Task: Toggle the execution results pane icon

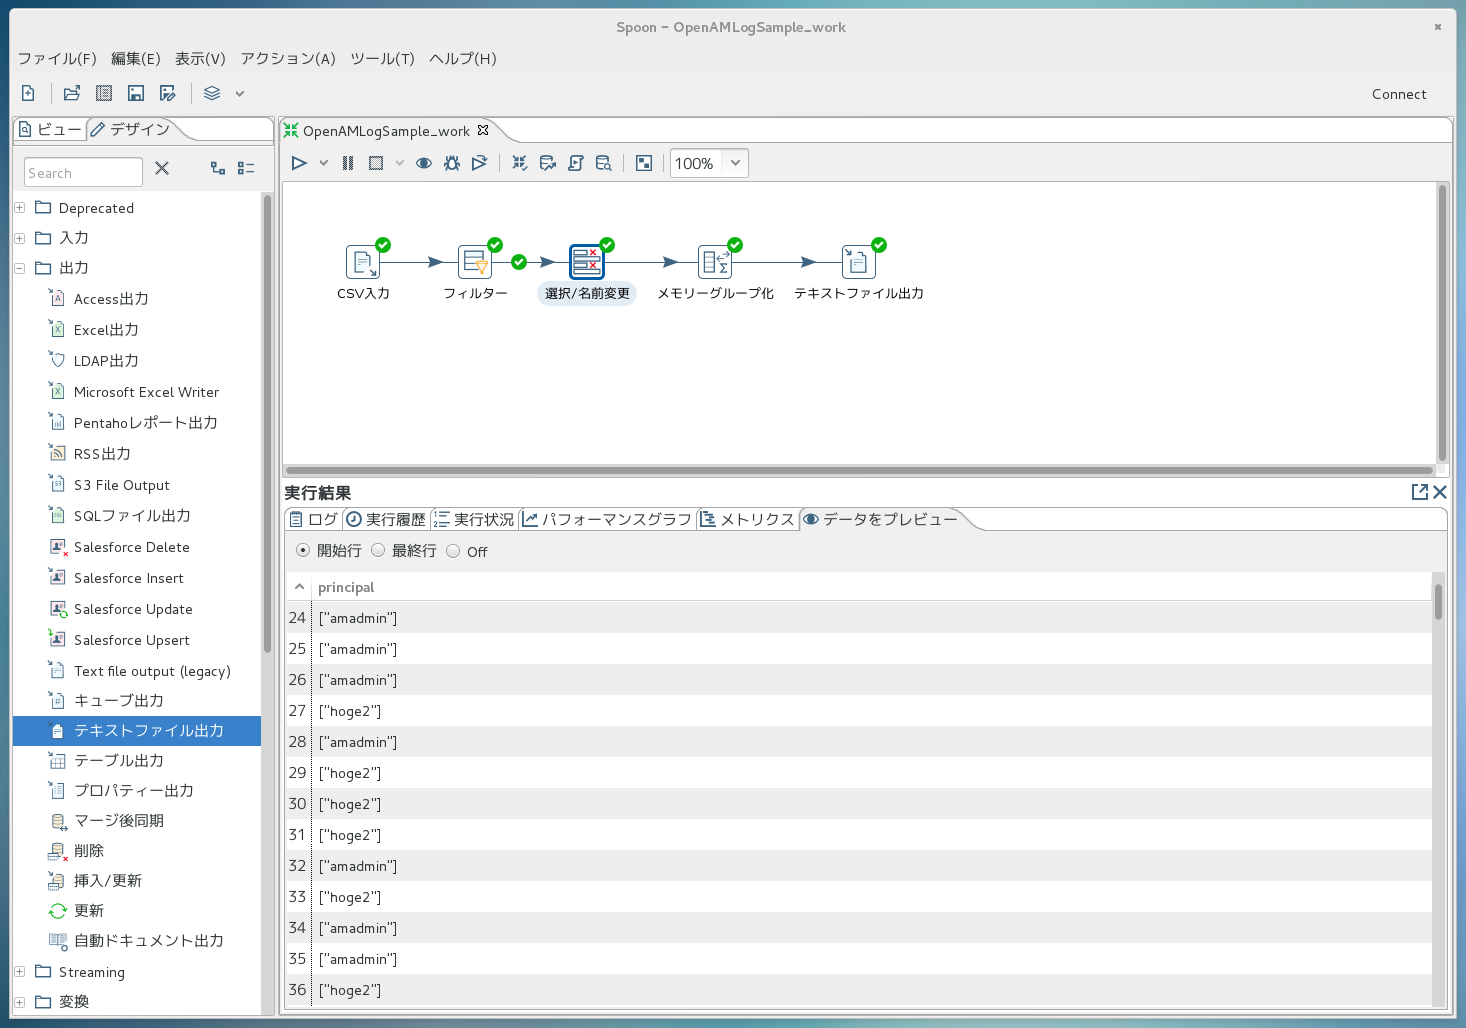Action: point(644,163)
